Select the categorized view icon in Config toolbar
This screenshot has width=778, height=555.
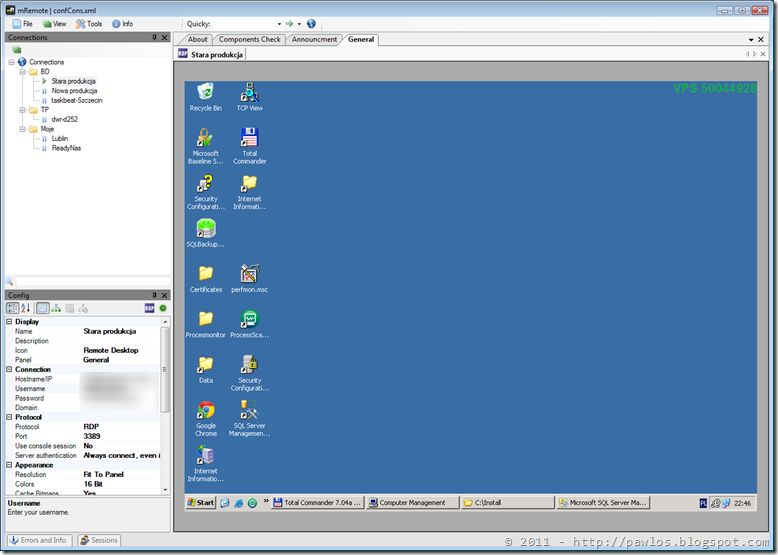[x=12, y=308]
